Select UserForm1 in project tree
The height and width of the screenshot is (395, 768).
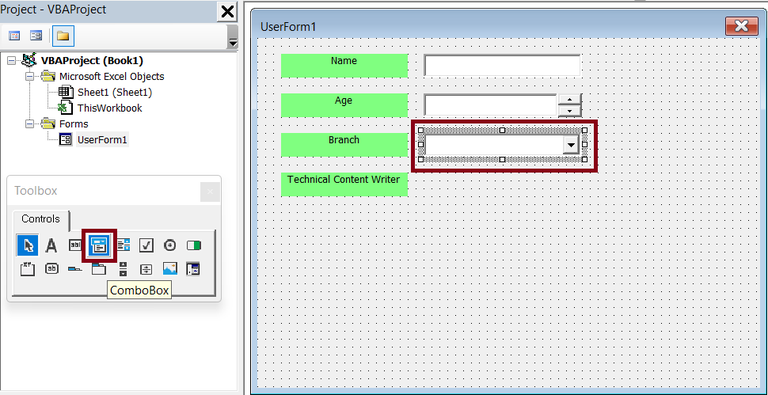[102, 140]
